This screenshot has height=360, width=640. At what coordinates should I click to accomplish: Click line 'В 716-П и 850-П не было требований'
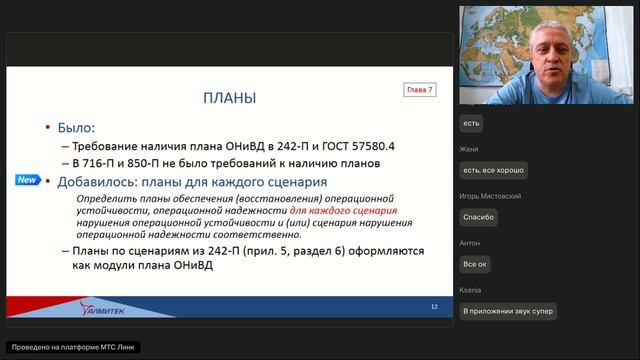coord(226,163)
